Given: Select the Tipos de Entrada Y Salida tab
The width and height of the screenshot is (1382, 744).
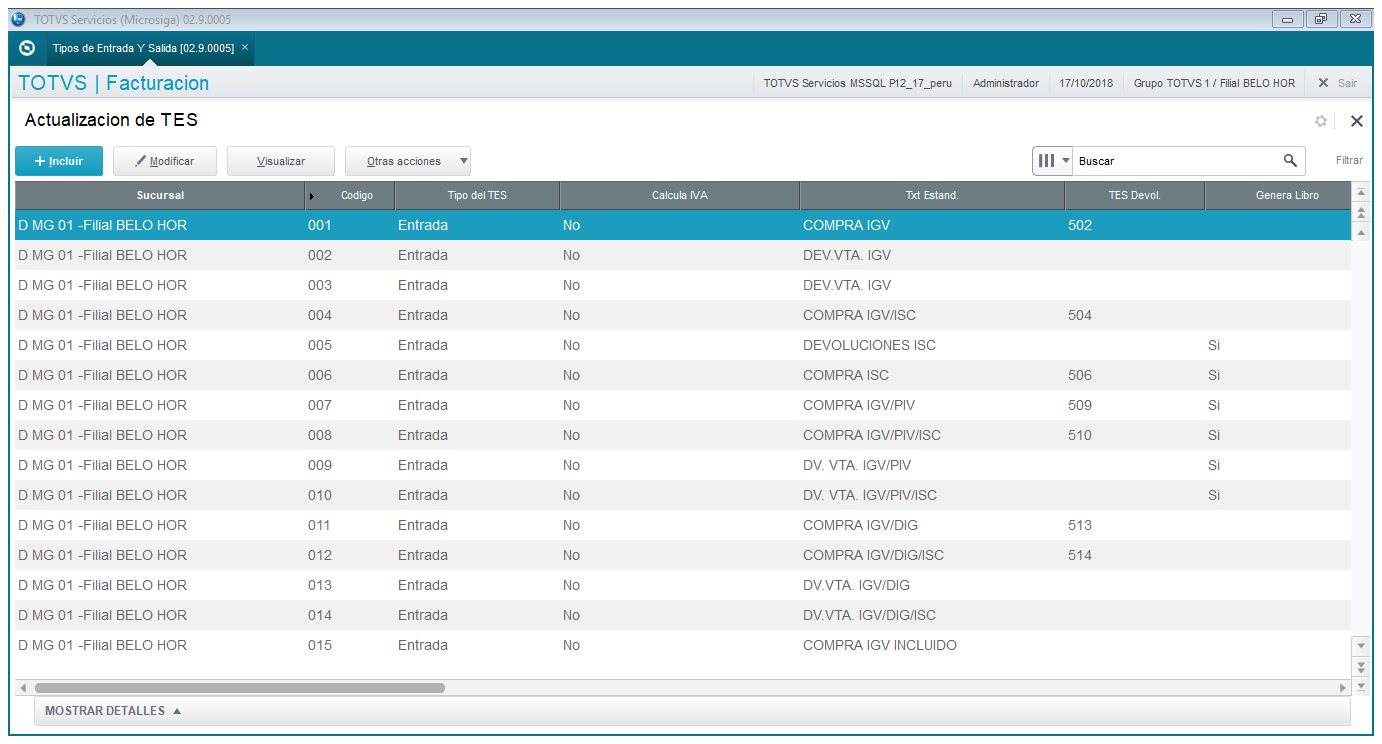Looking at the screenshot, I should click(x=143, y=48).
